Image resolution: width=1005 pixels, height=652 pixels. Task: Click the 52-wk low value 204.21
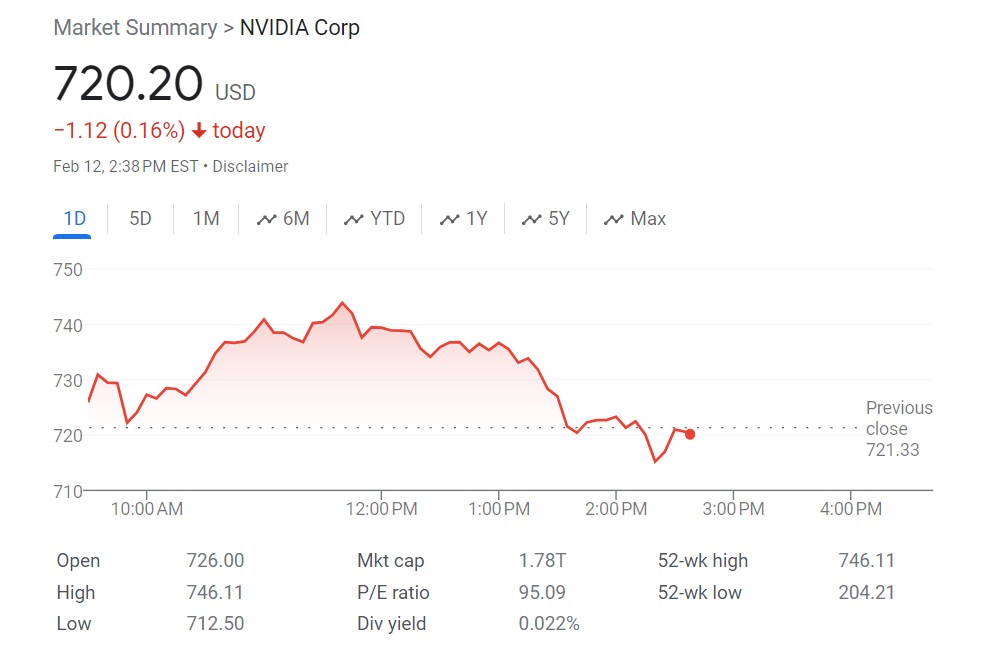(x=866, y=593)
